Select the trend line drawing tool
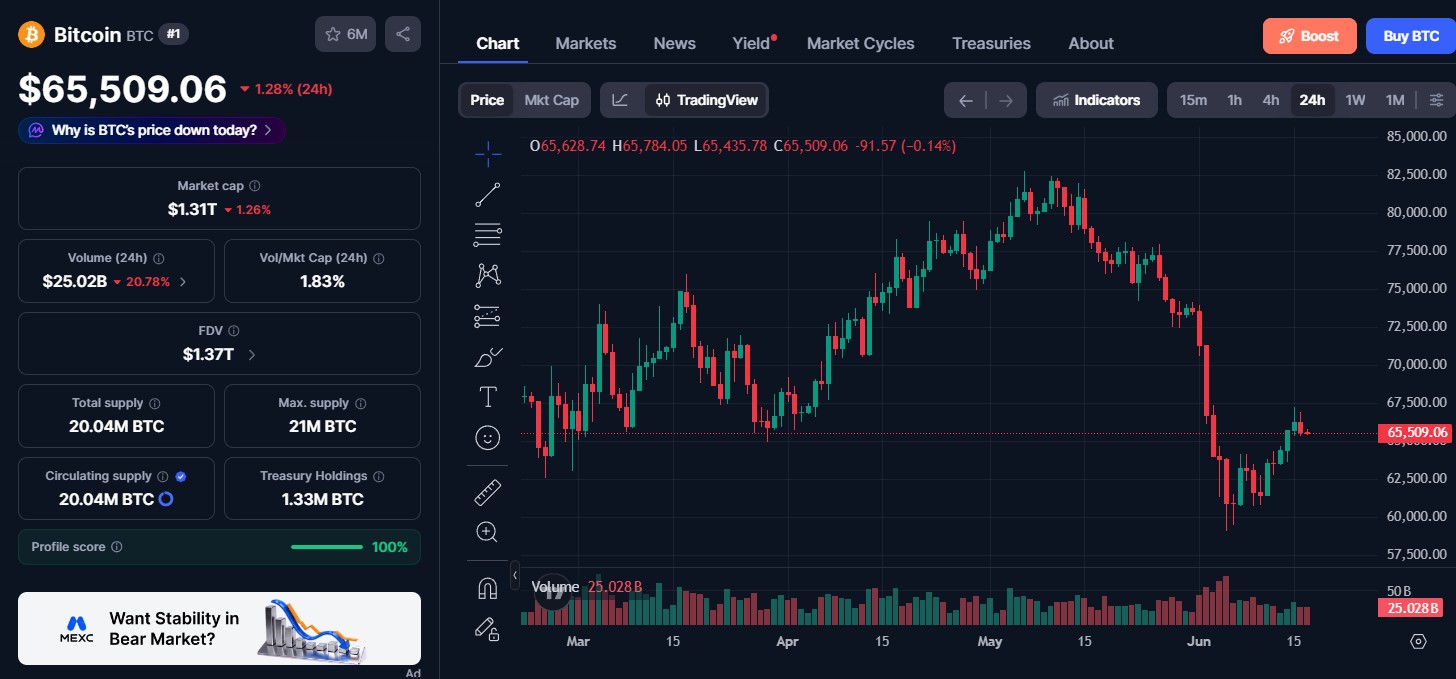 [x=488, y=195]
